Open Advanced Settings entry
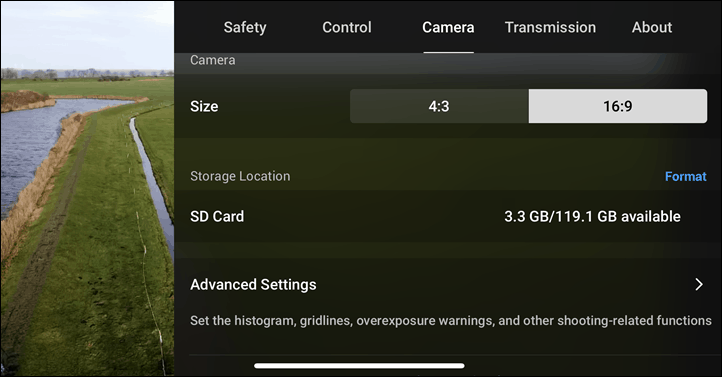Screen dimensions: 722x377 (448, 284)
